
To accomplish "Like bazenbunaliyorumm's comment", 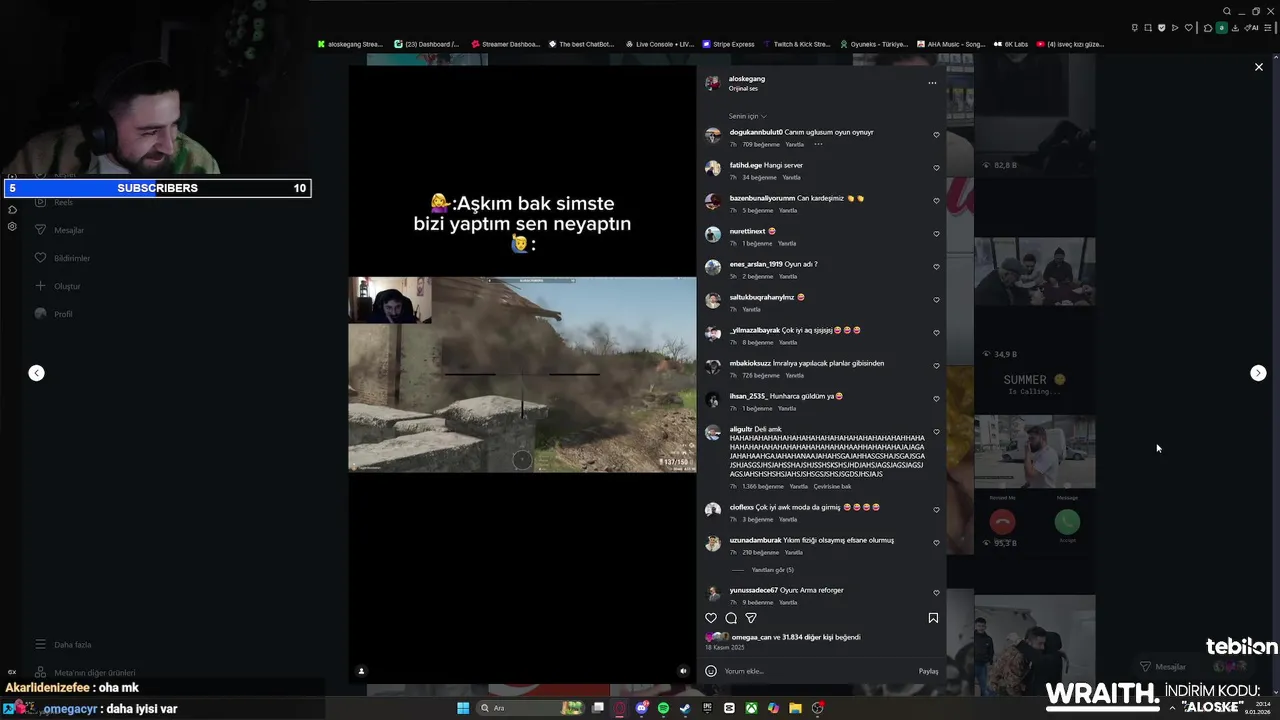I will (936, 201).
